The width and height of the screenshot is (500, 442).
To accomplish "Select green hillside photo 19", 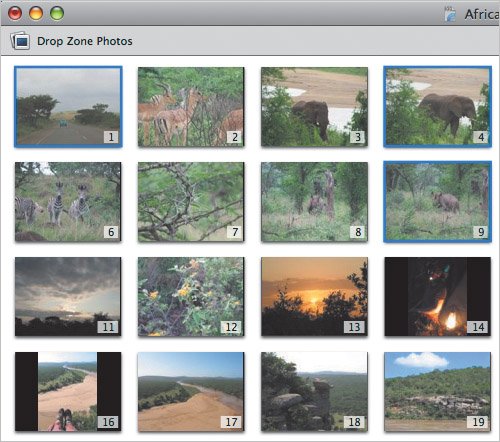I will 437,392.
